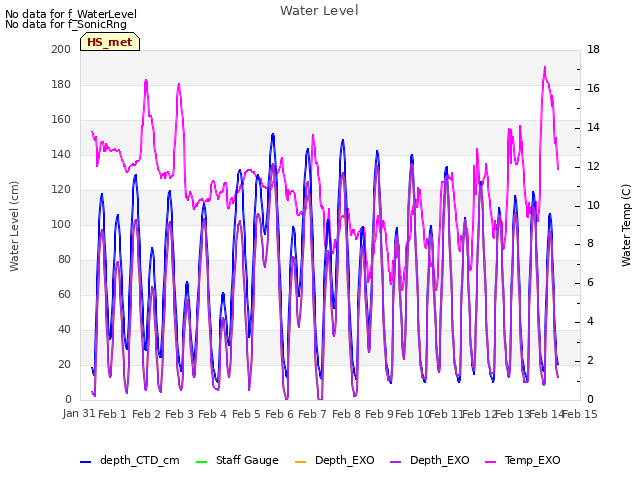Click the Jan 31 x-axis tick label
The image size is (640, 480).
(79, 413)
